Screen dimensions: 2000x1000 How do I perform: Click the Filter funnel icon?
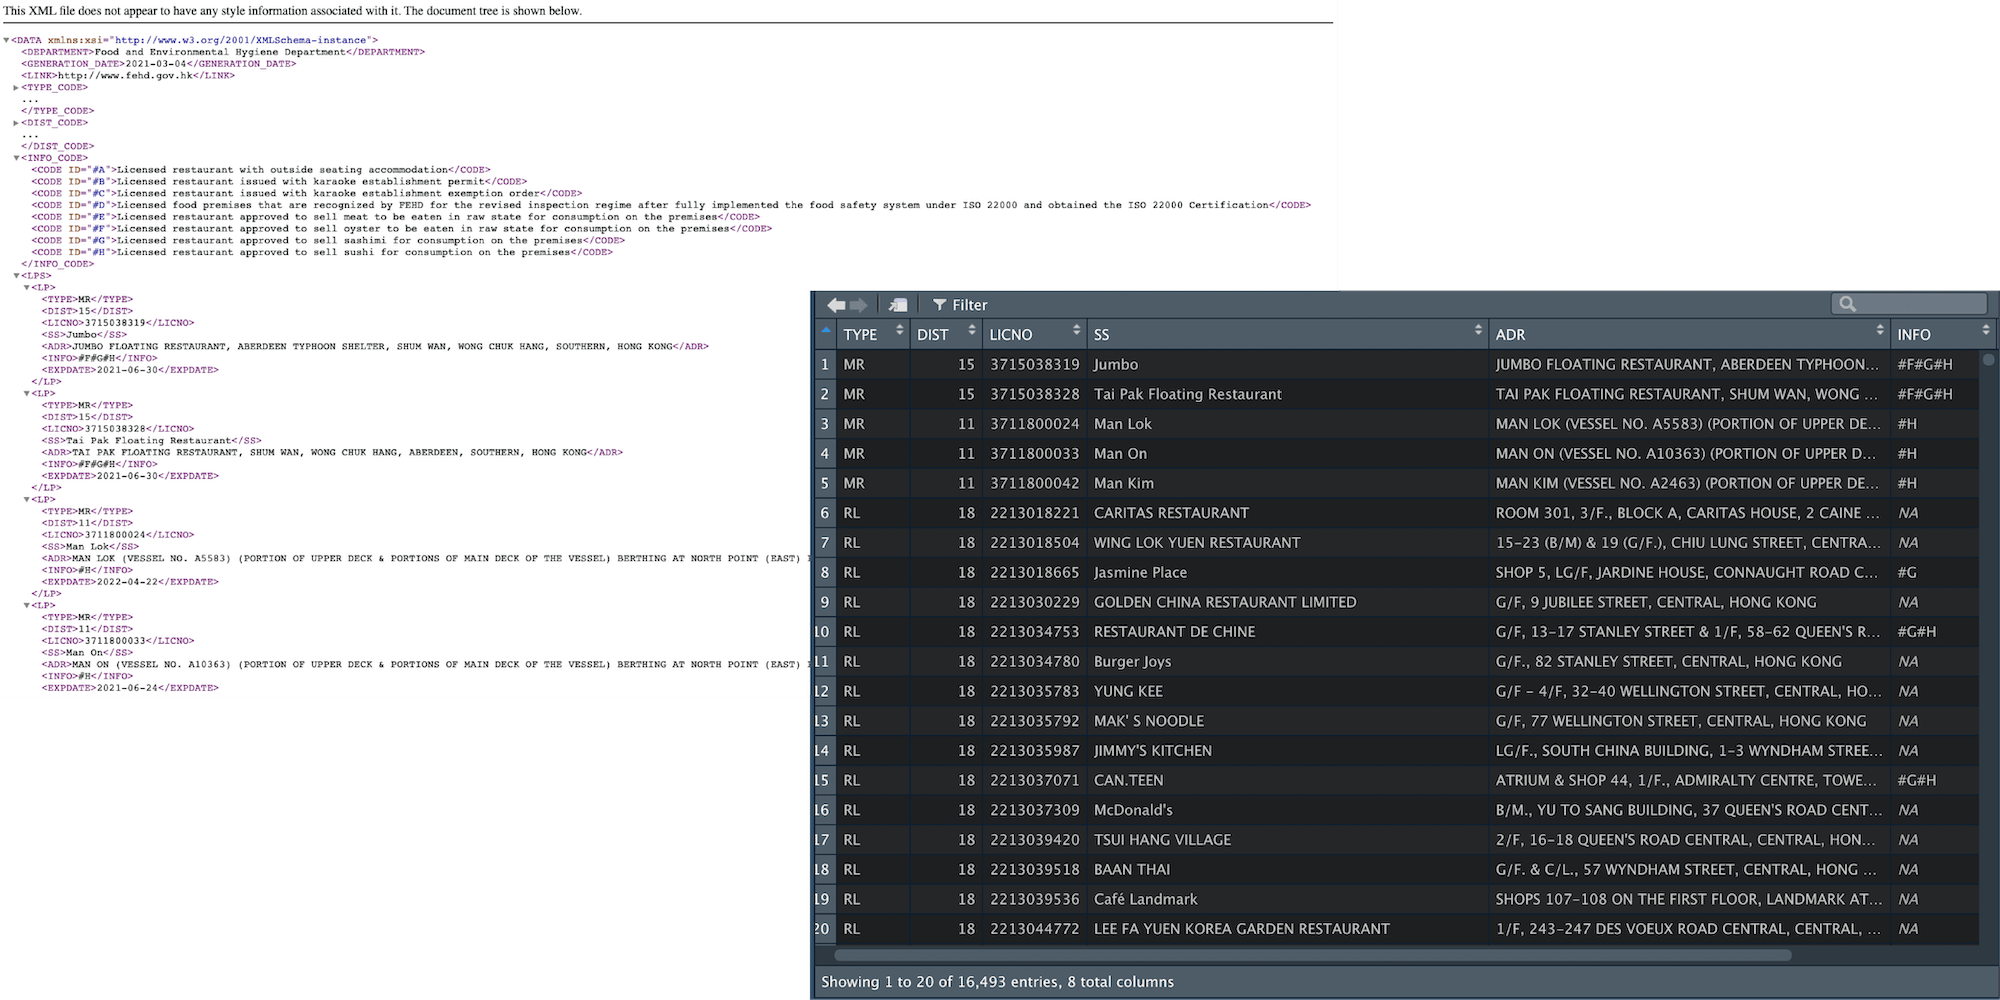[940, 305]
